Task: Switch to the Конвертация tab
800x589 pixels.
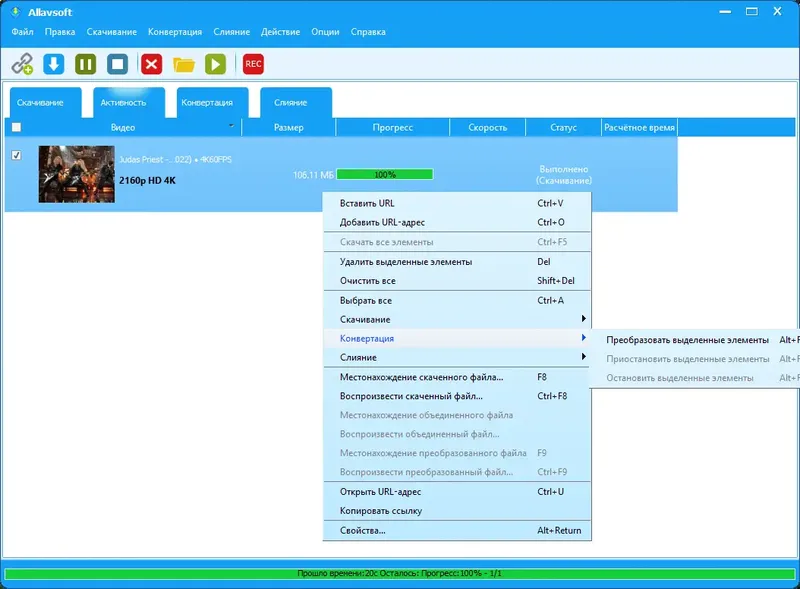Action: coord(208,101)
